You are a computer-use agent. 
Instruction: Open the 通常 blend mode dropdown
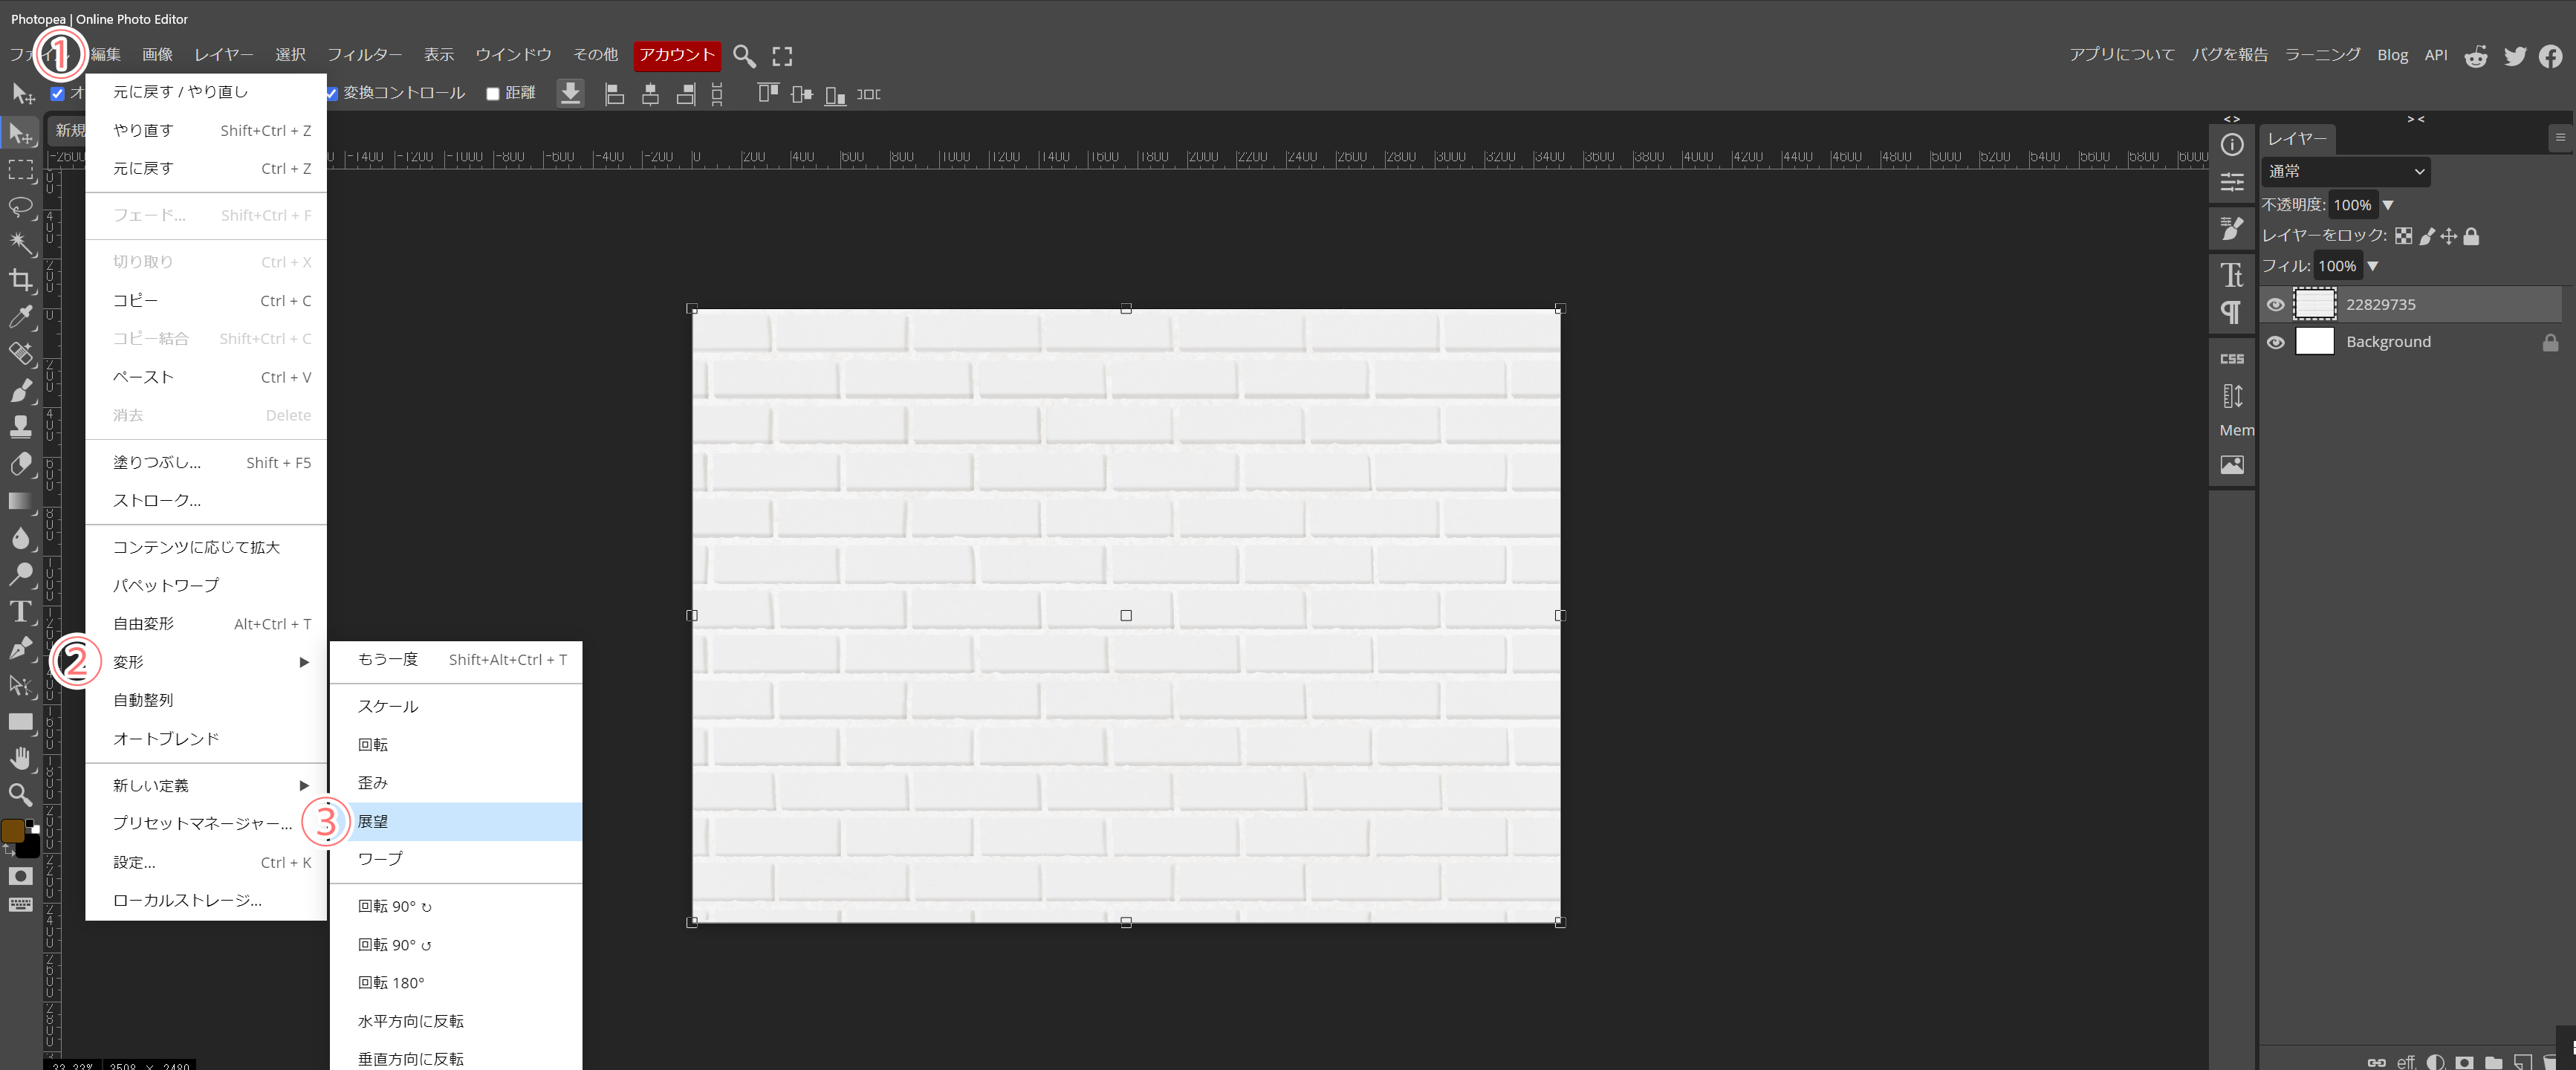point(2345,171)
